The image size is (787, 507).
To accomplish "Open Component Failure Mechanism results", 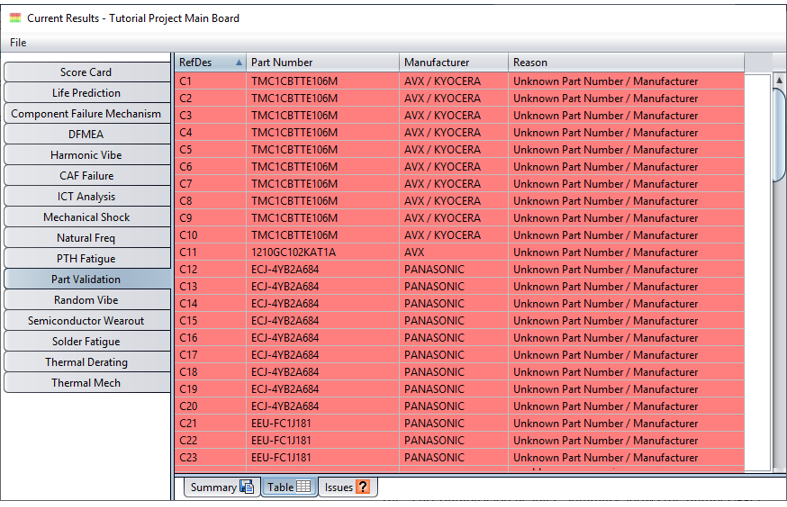I will 86,113.
